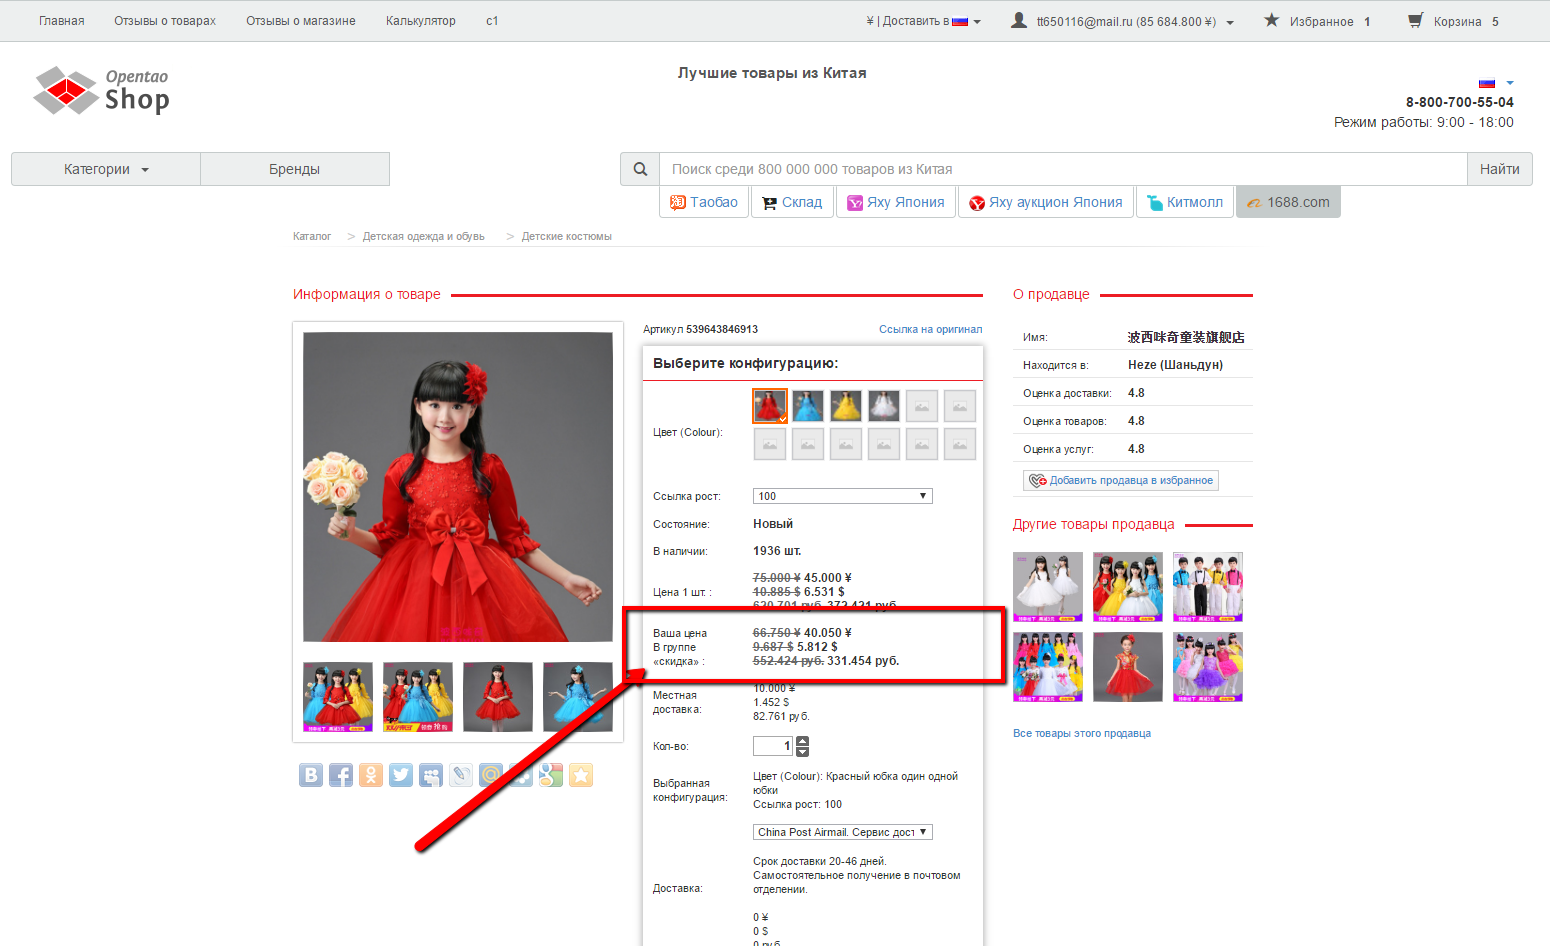Open Калькулятор in the top menu
The image size is (1550, 946).
[421, 21]
